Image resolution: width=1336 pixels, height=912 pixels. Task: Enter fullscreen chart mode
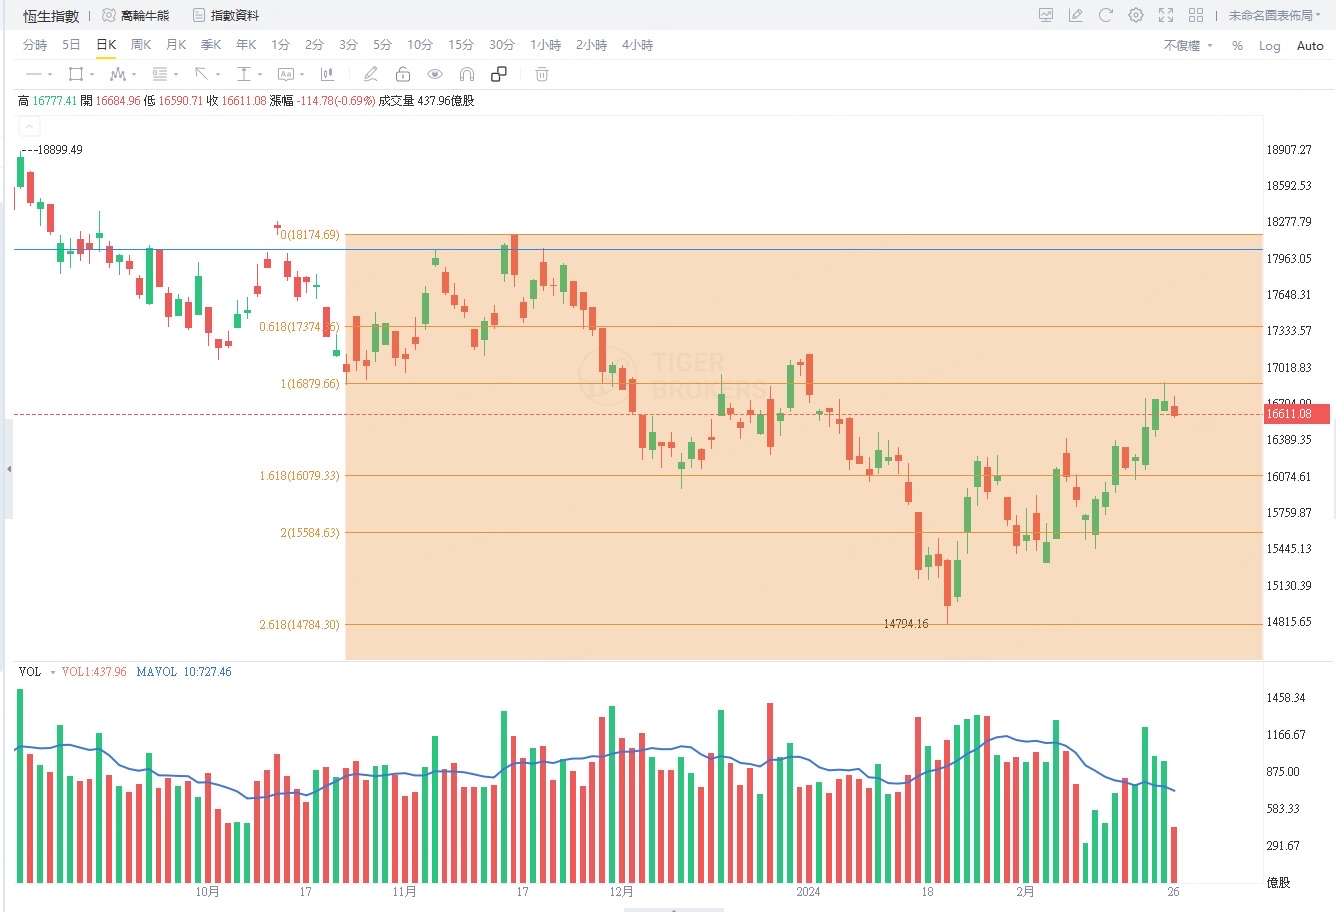click(x=1166, y=15)
